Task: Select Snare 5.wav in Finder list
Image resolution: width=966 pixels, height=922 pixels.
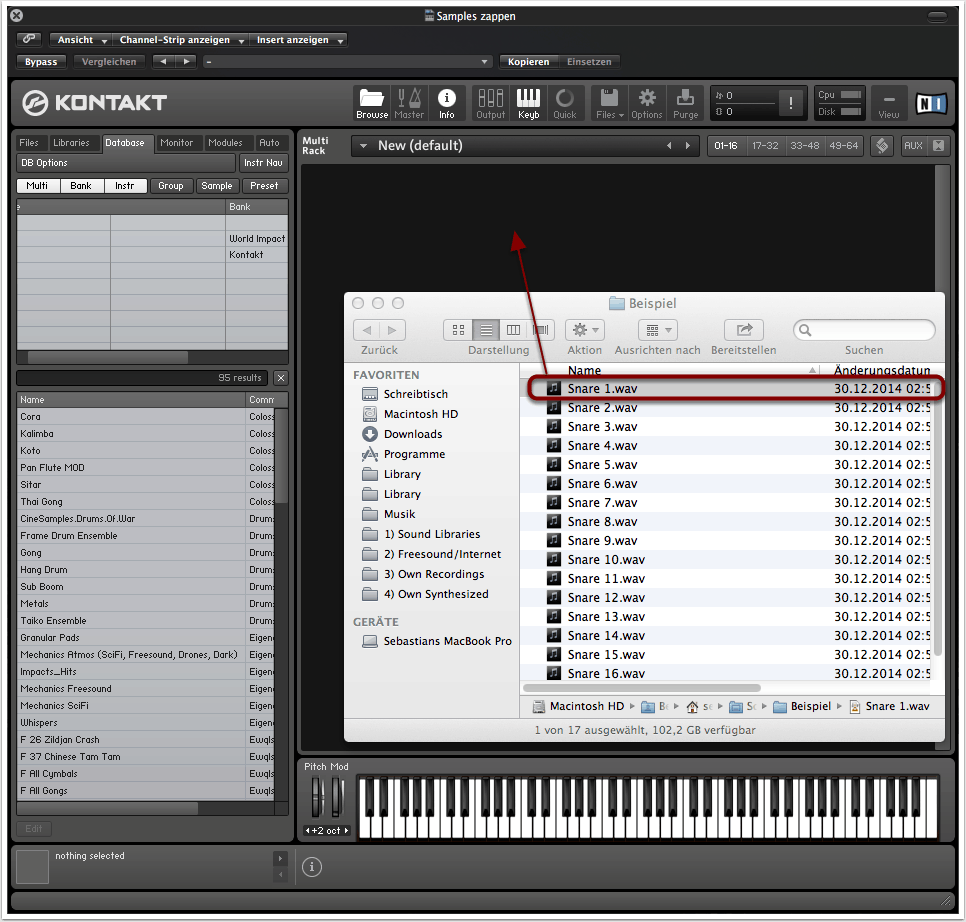Action: pos(602,465)
